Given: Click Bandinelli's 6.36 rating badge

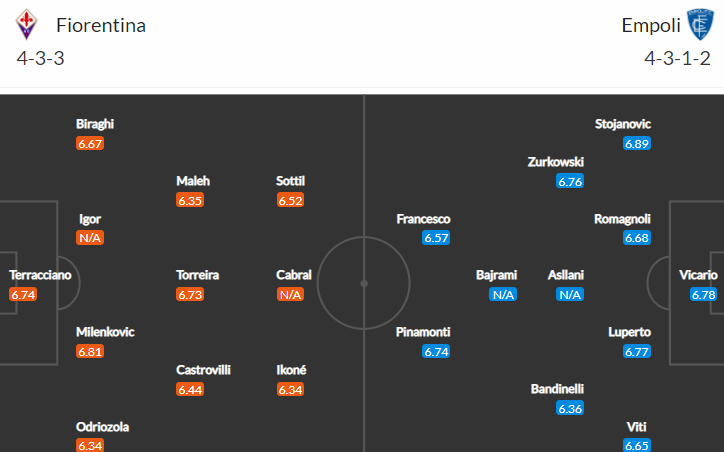Looking at the screenshot, I should point(570,409).
